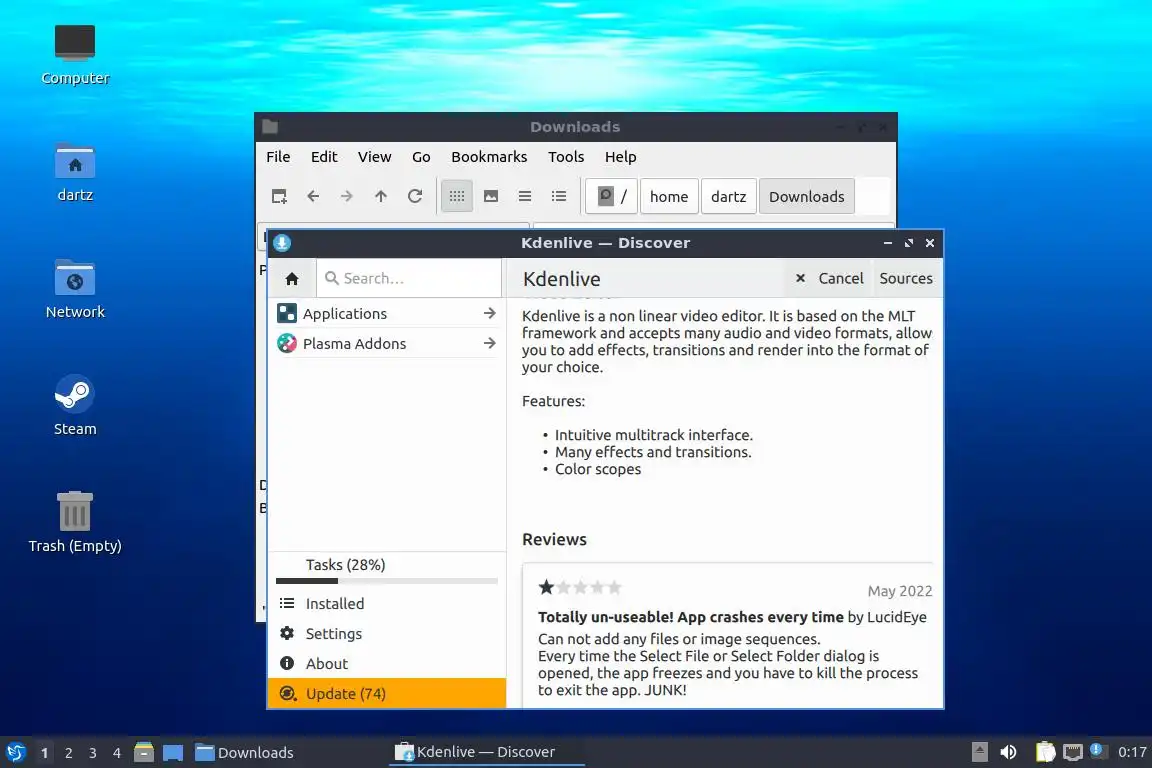
Task: Go back in the file manager
Action: pos(313,196)
